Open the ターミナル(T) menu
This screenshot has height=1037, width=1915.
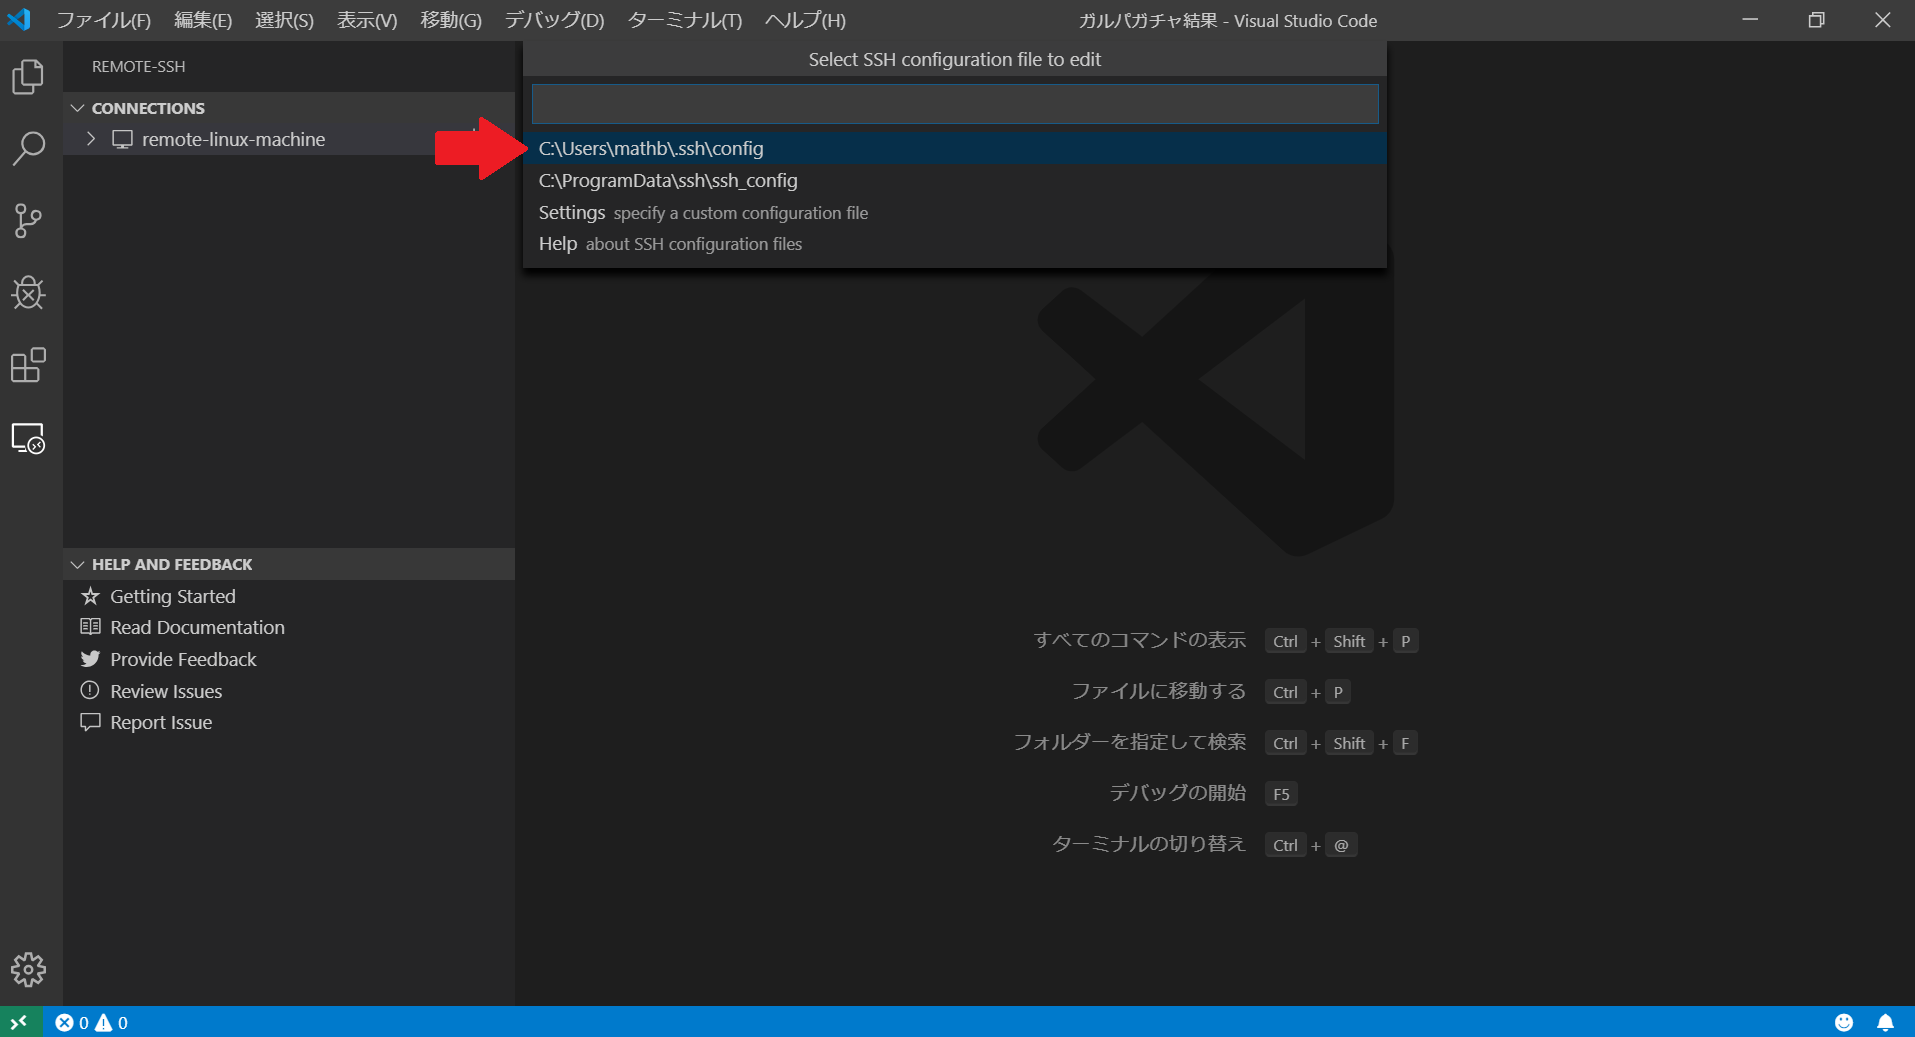tap(685, 20)
